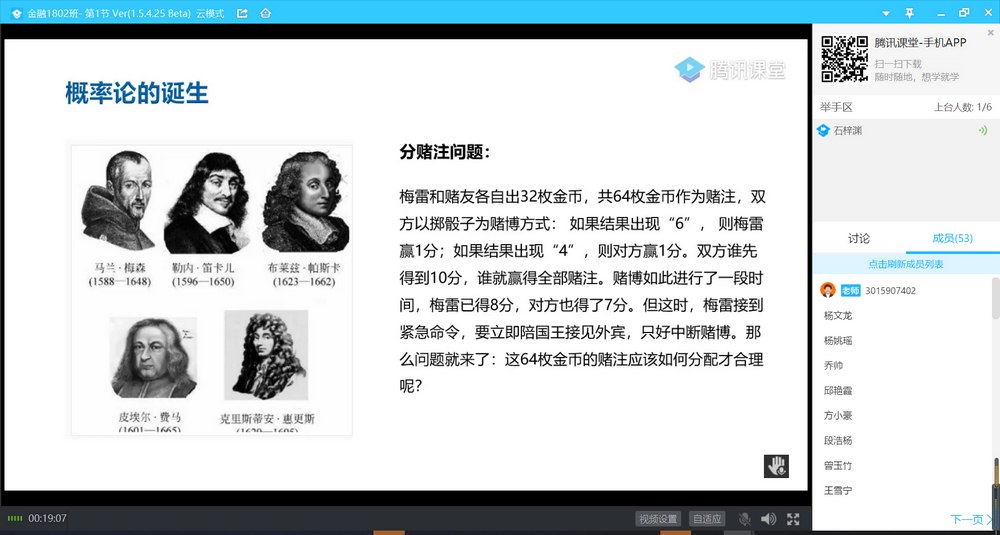Click the 老师 badge label
The image size is (1000, 535).
(851, 290)
